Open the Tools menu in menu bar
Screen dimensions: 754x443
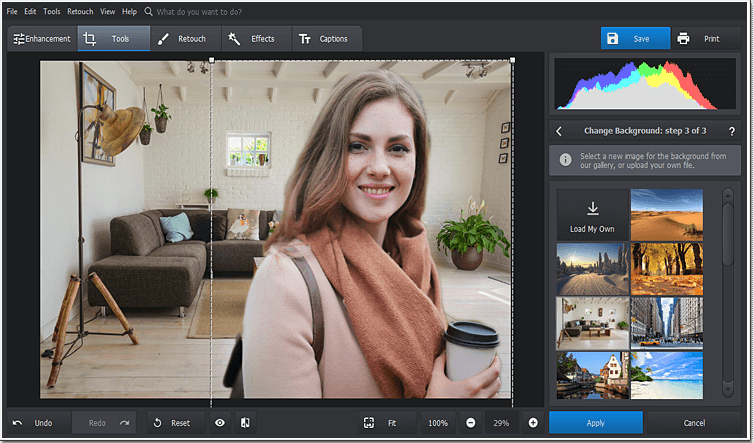click(x=51, y=12)
